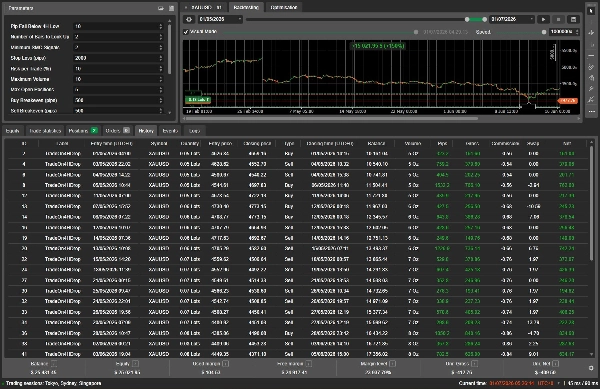
Task: Open the account summary bar settings gear
Action: pyautogui.click(x=591, y=368)
